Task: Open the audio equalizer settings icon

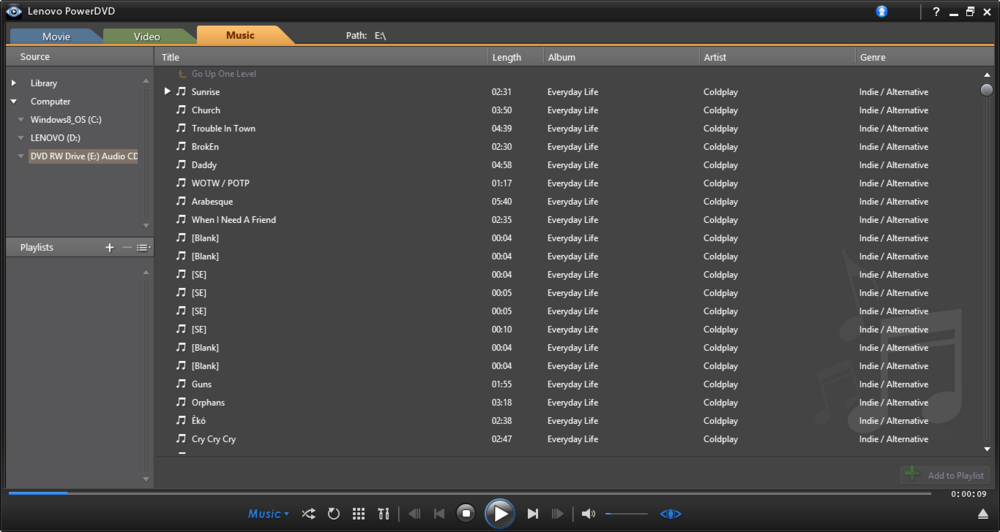Action: point(383,514)
